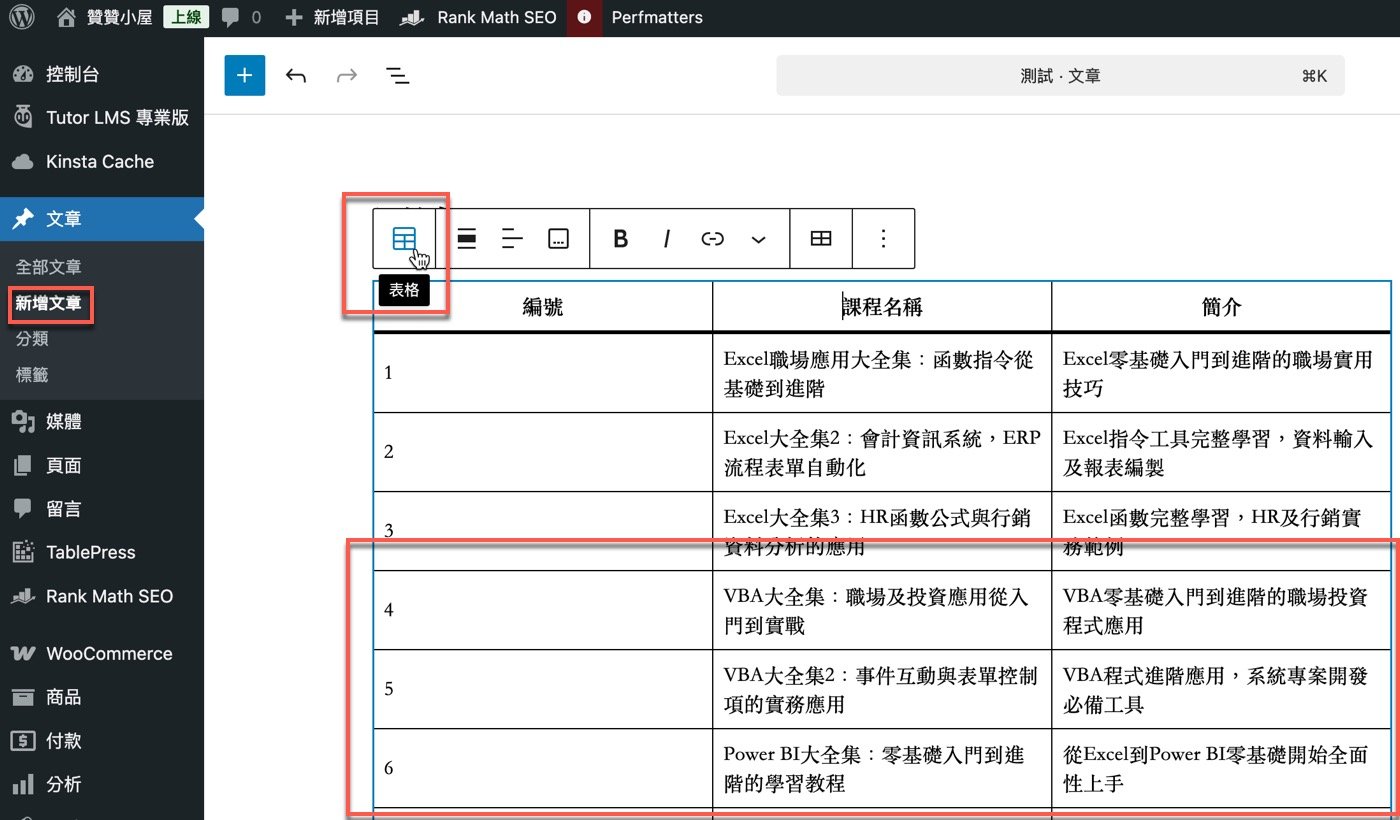The height and width of the screenshot is (820, 1400).
Task: Click the number 5 cell in table
Action: point(543,689)
